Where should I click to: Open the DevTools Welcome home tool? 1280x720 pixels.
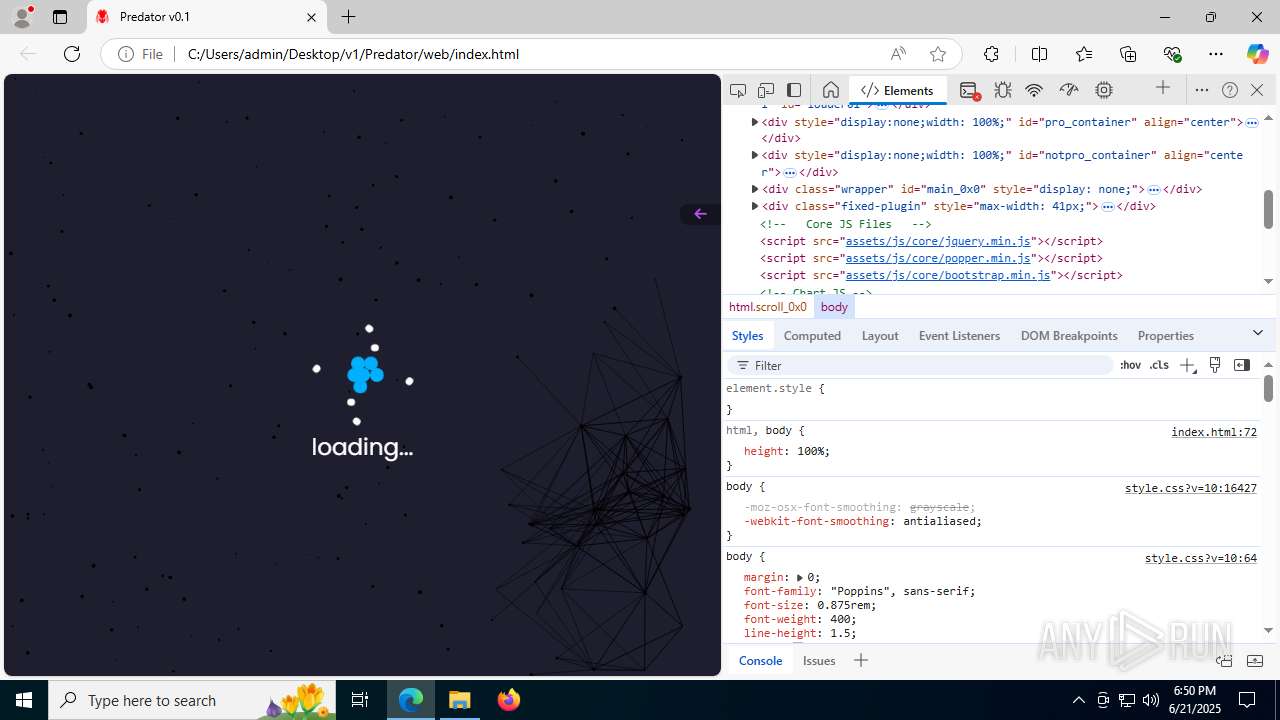pyautogui.click(x=830, y=90)
